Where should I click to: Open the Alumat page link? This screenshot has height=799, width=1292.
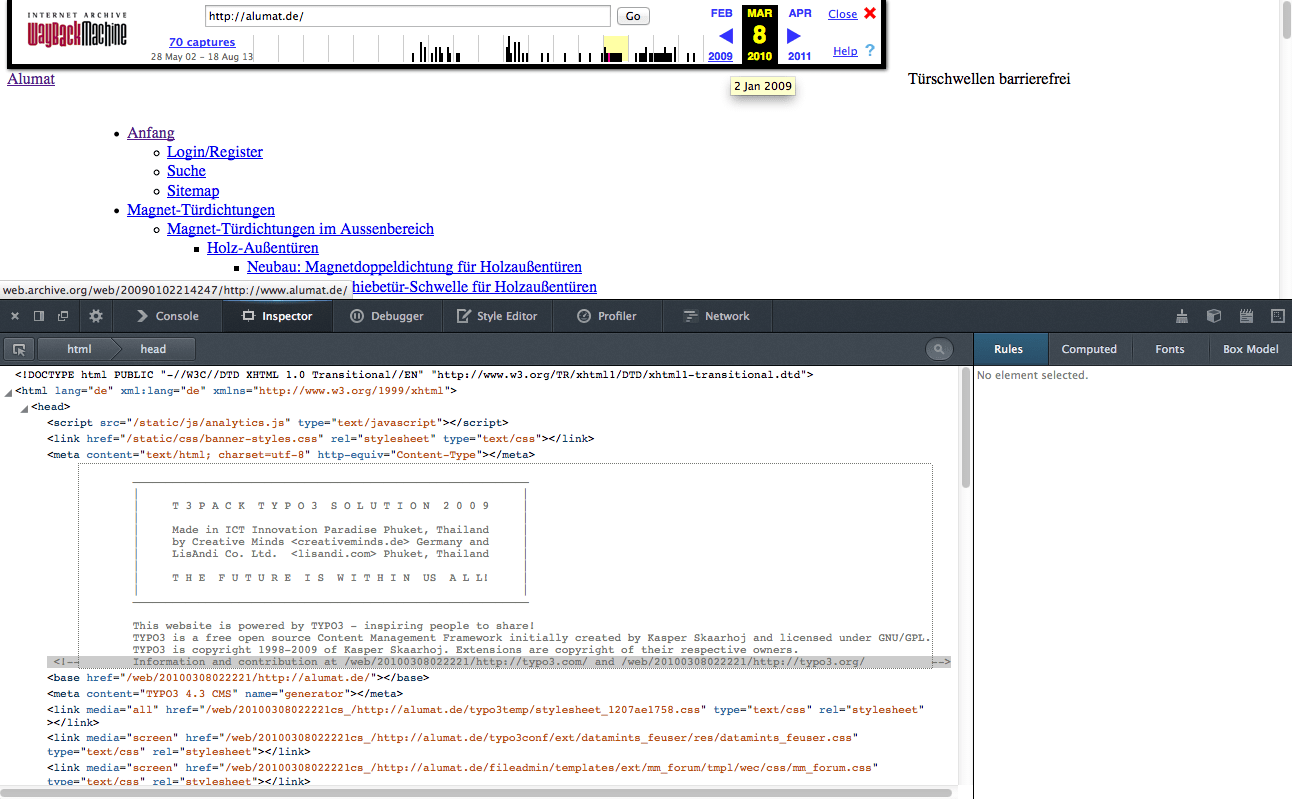(31, 79)
